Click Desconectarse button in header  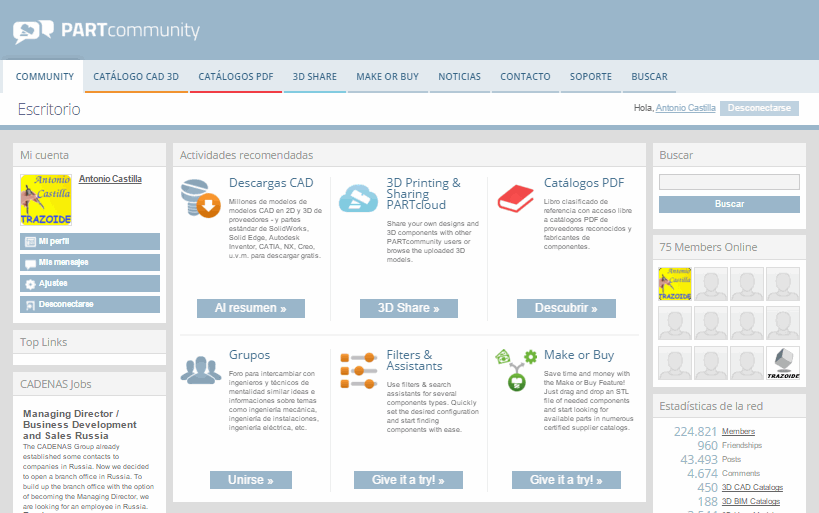pyautogui.click(x=759, y=108)
